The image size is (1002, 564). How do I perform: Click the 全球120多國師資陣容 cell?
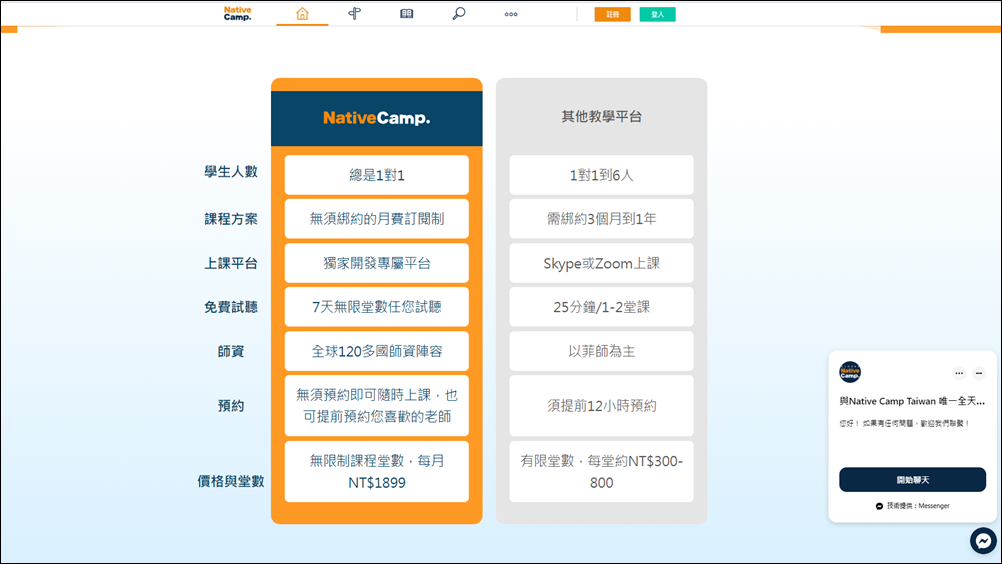pos(376,351)
